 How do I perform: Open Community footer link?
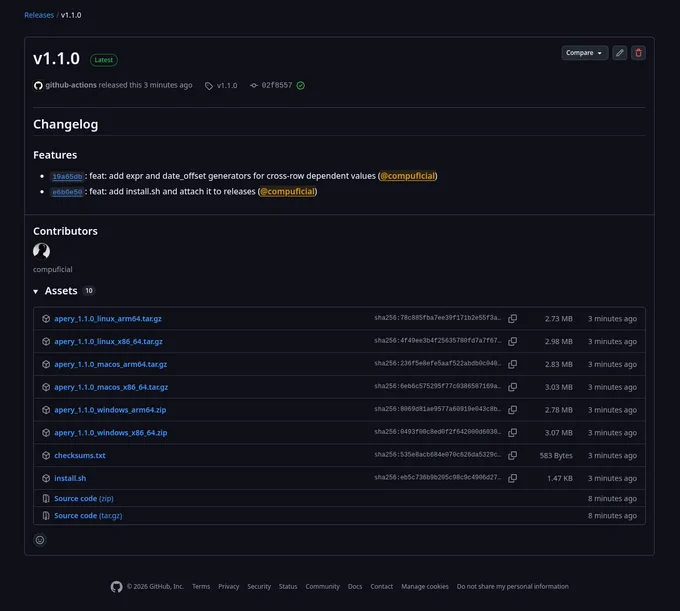pos(323,587)
